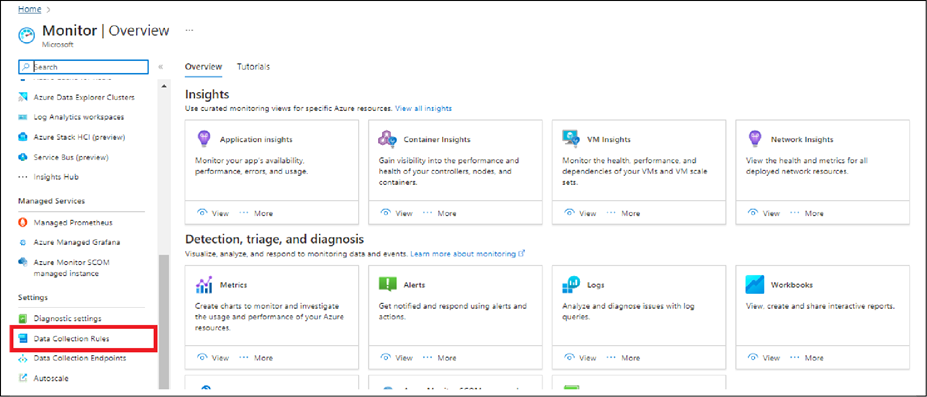Open More options for Application insights

pos(256,213)
